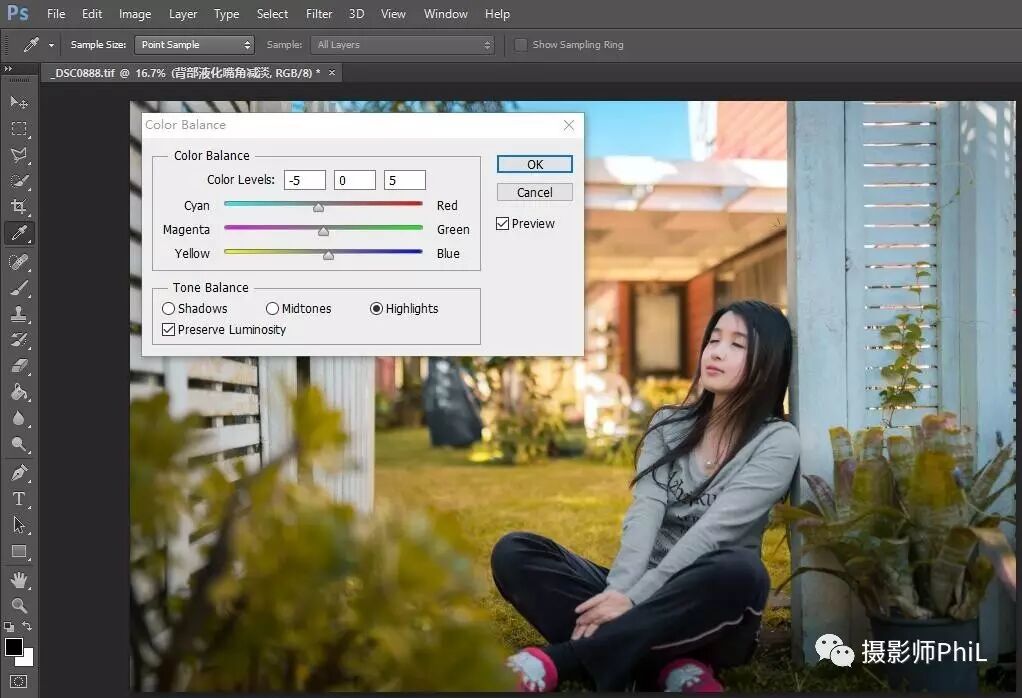1022x698 pixels.
Task: Toggle the Preview checkbox
Action: point(503,224)
